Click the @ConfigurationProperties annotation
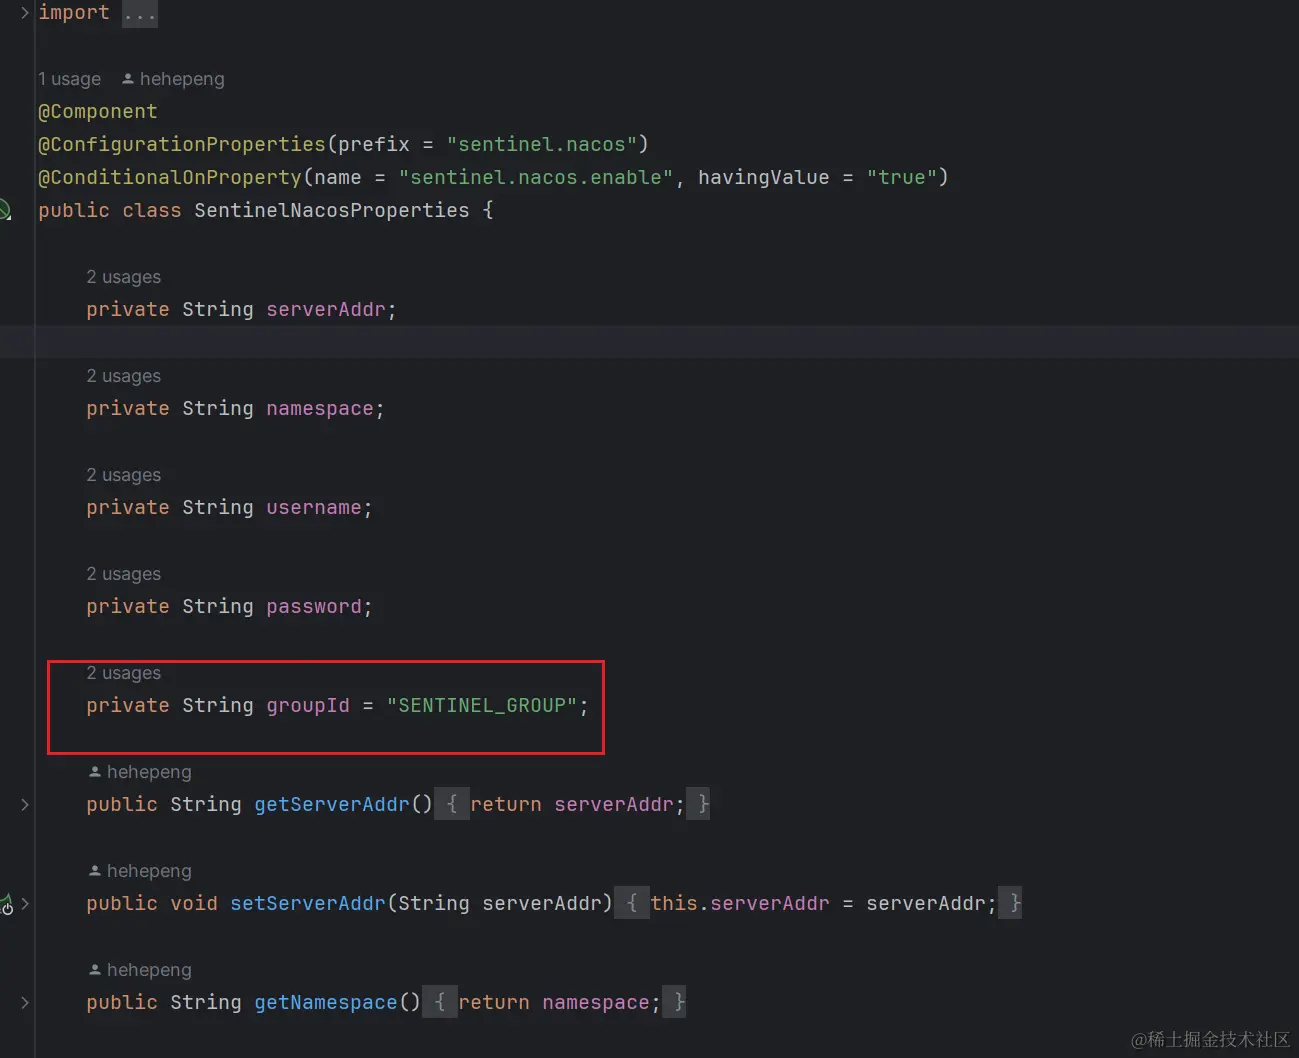Screen dimensions: 1299x1058 182,144
